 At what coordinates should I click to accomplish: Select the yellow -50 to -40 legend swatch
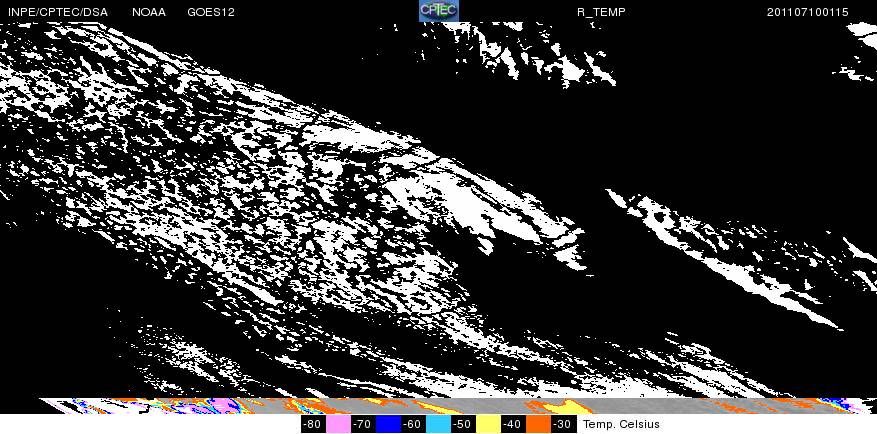click(488, 424)
